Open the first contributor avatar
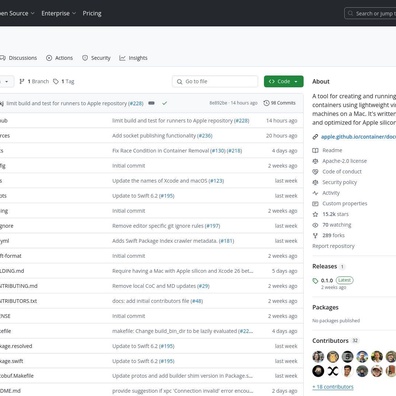 click(x=318, y=357)
